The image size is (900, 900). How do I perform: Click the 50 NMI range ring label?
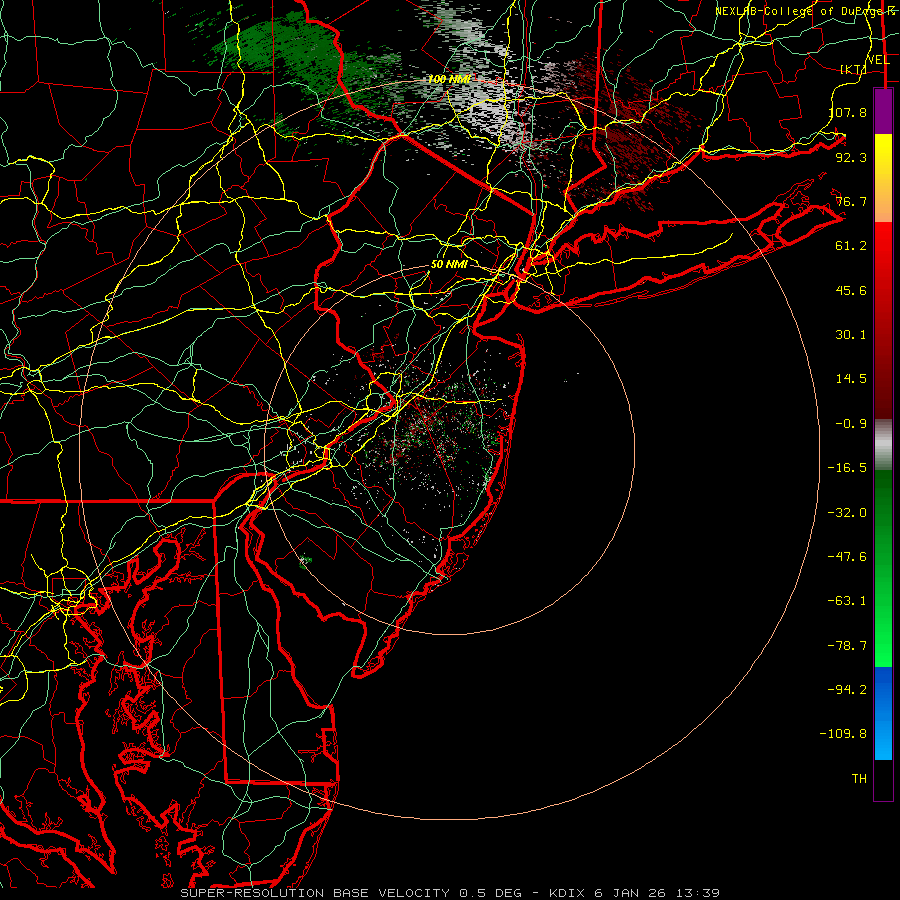coord(449,264)
